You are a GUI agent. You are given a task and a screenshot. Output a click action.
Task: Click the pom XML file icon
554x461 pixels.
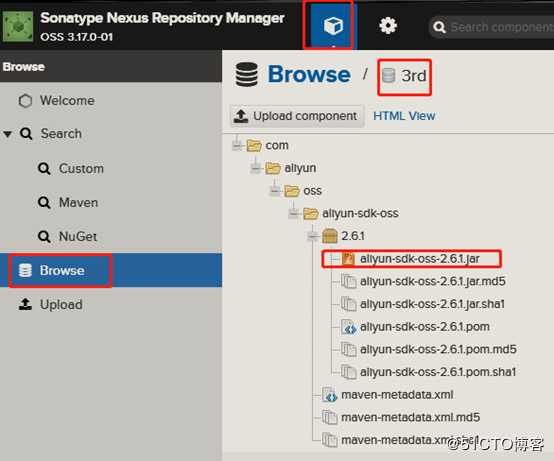(349, 327)
